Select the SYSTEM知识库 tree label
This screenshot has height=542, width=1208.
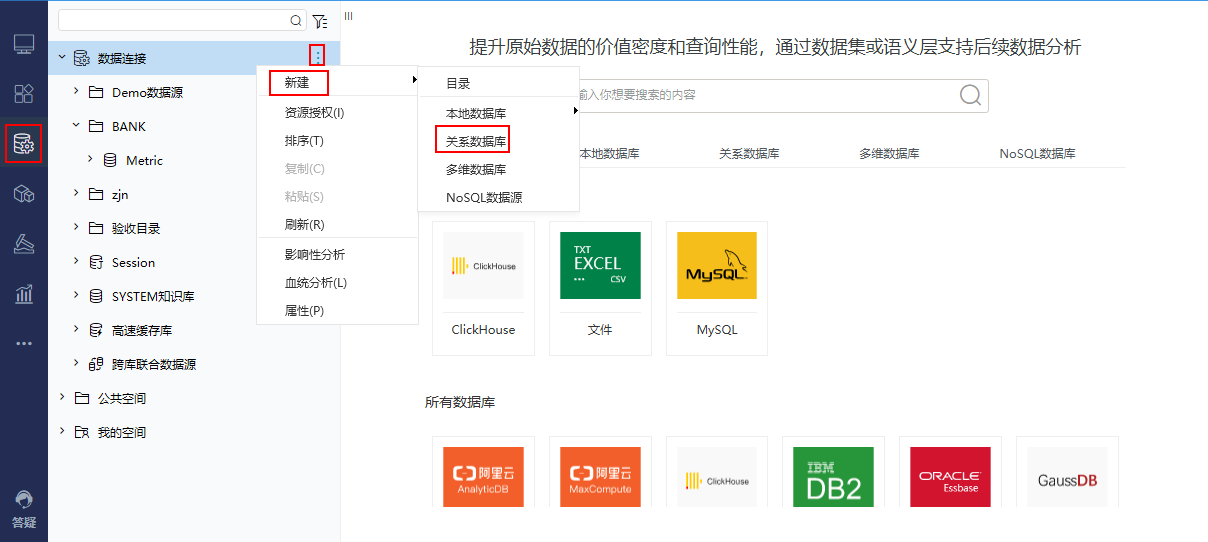[x=153, y=296]
